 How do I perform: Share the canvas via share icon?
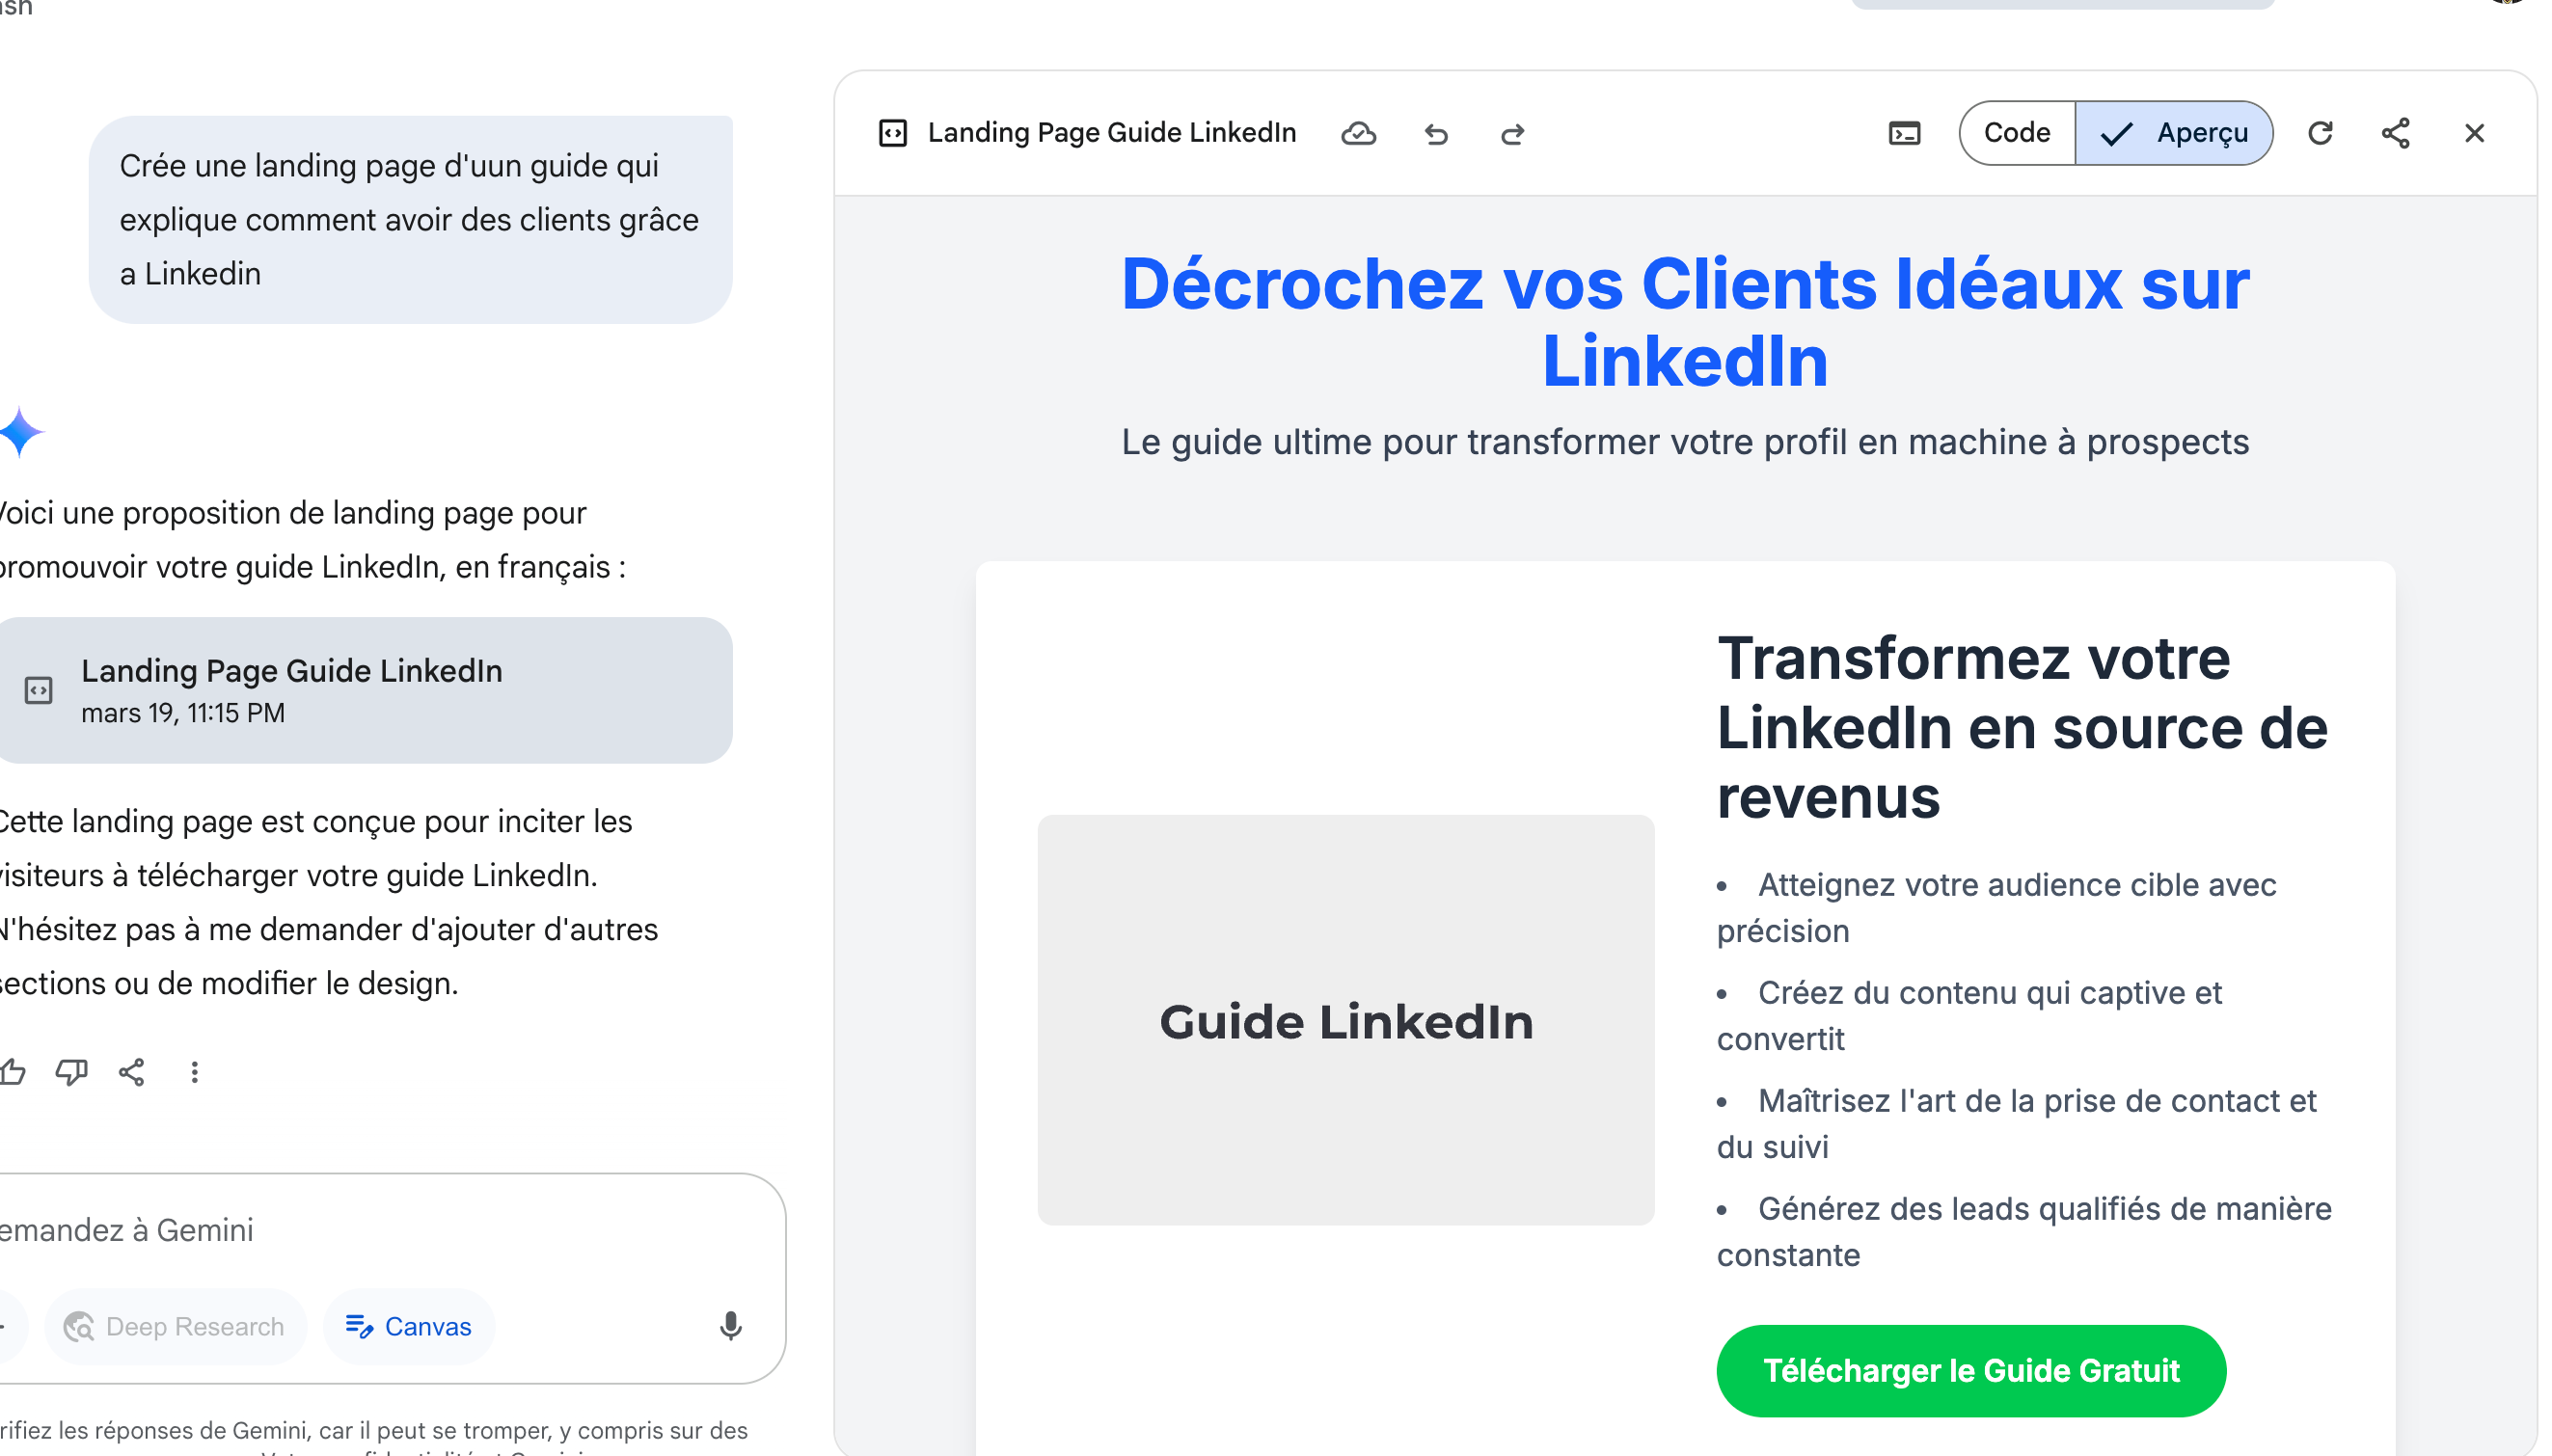tap(2395, 133)
